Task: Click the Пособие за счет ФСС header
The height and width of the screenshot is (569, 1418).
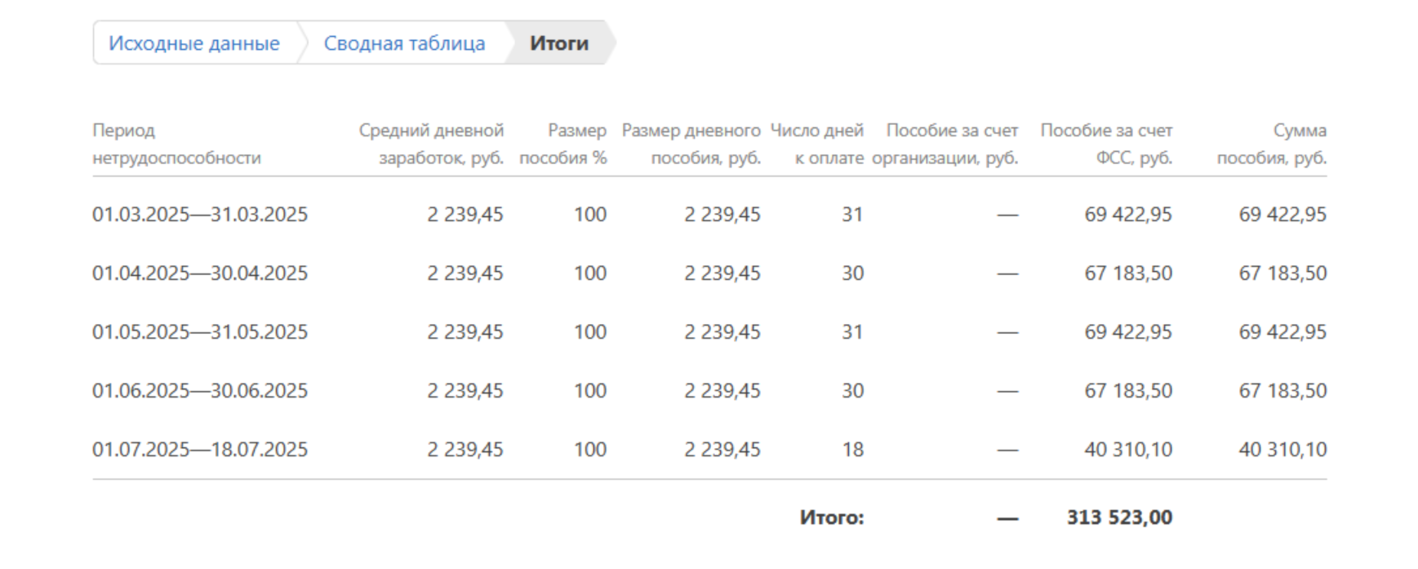Action: click(1106, 144)
